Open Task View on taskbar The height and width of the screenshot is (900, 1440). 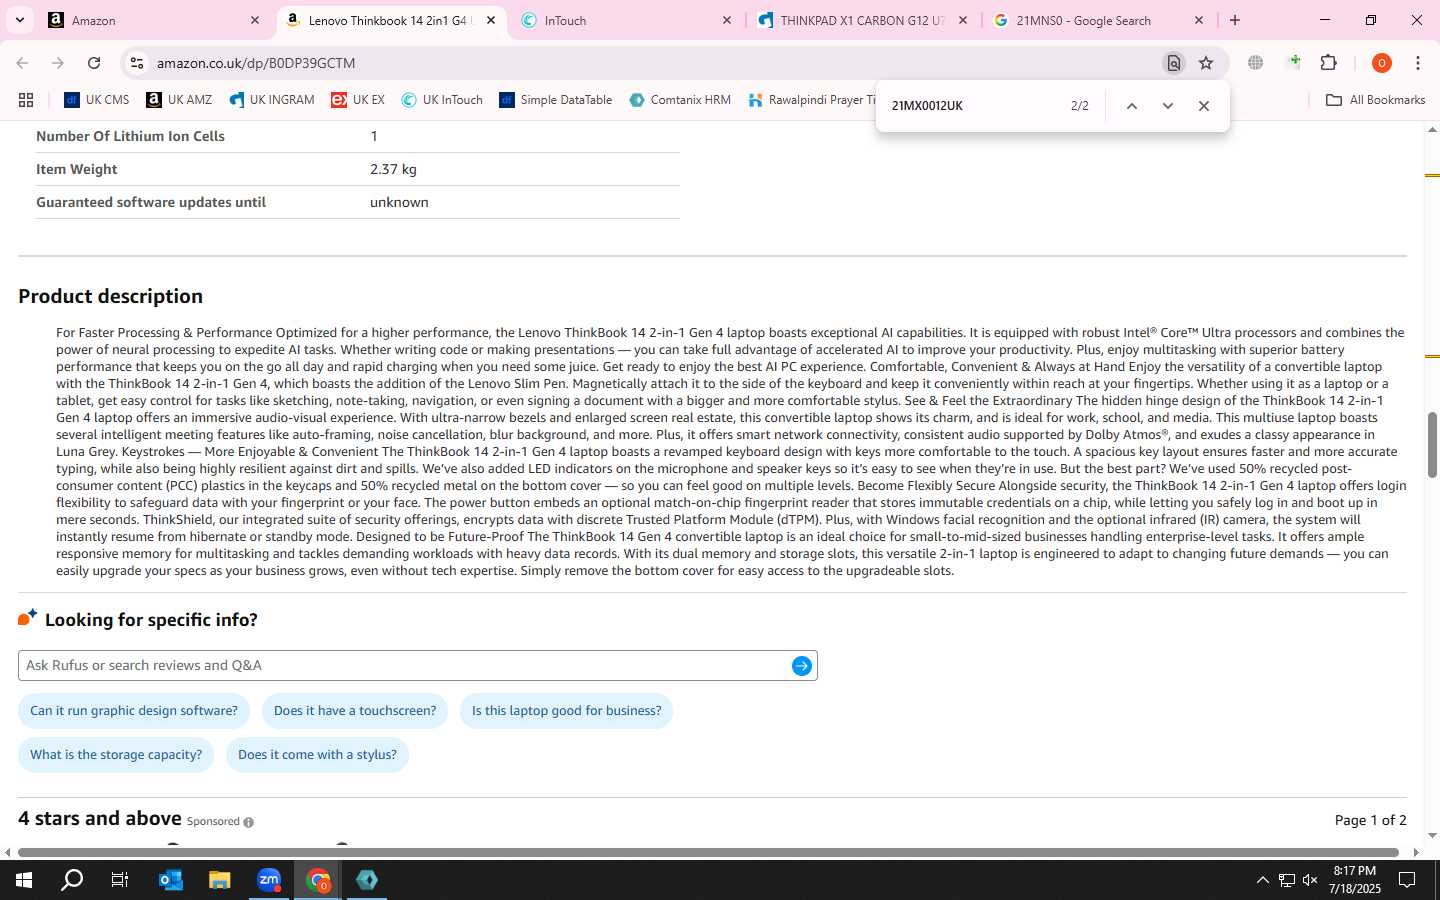point(120,880)
